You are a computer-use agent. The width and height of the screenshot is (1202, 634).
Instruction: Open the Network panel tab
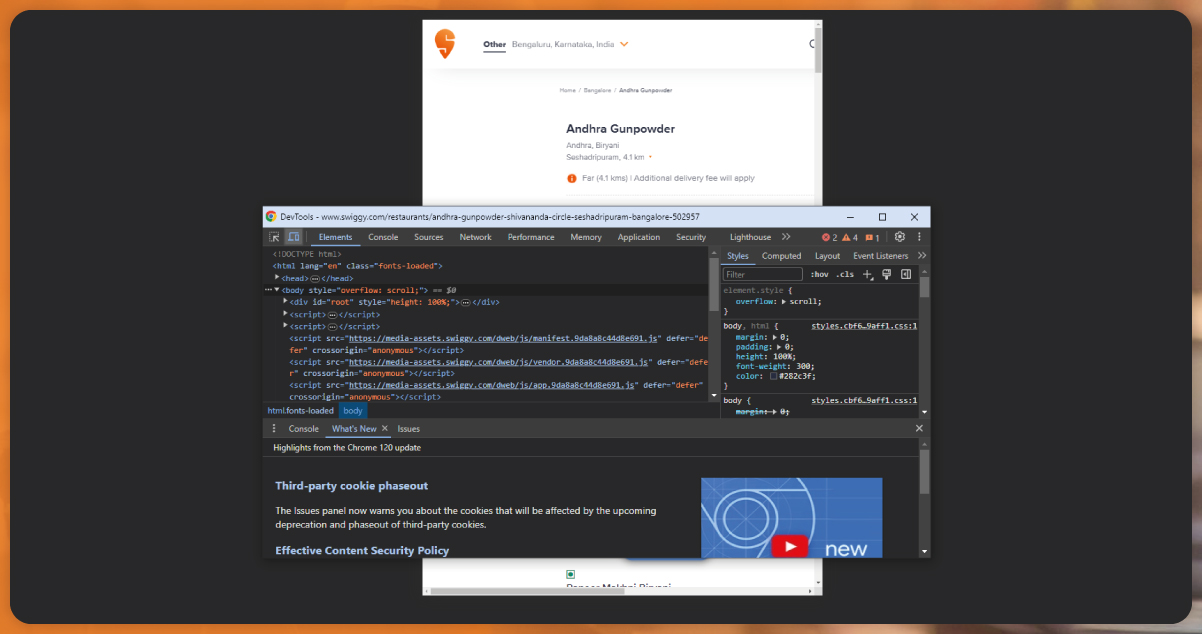pyautogui.click(x=476, y=237)
